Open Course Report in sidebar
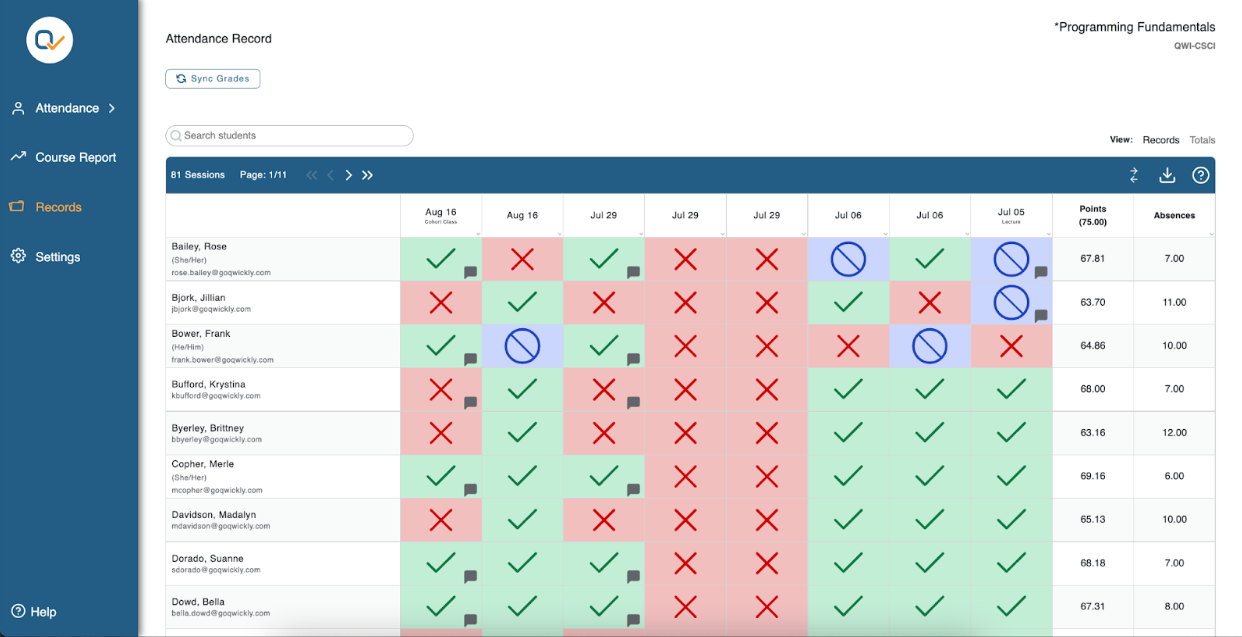Screen dimensions: 1242x637 75,157
